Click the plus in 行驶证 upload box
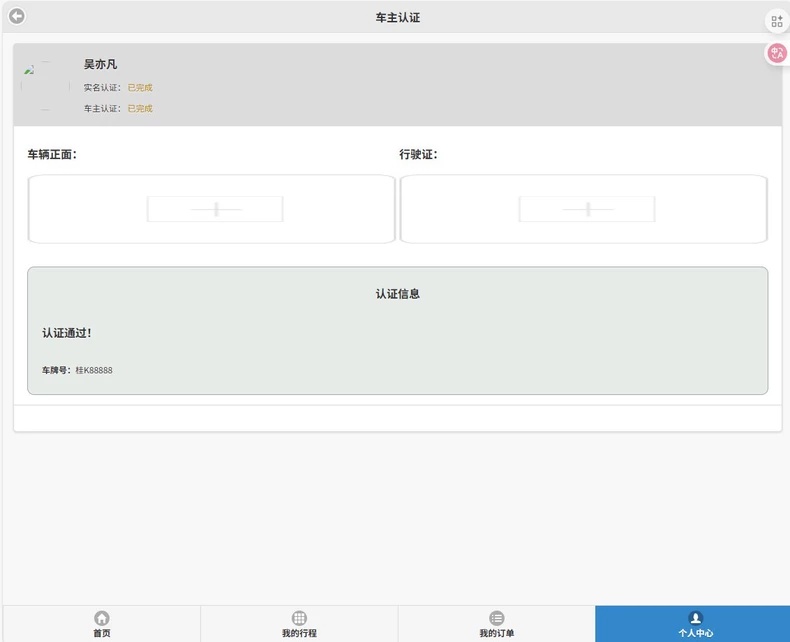 coord(587,209)
